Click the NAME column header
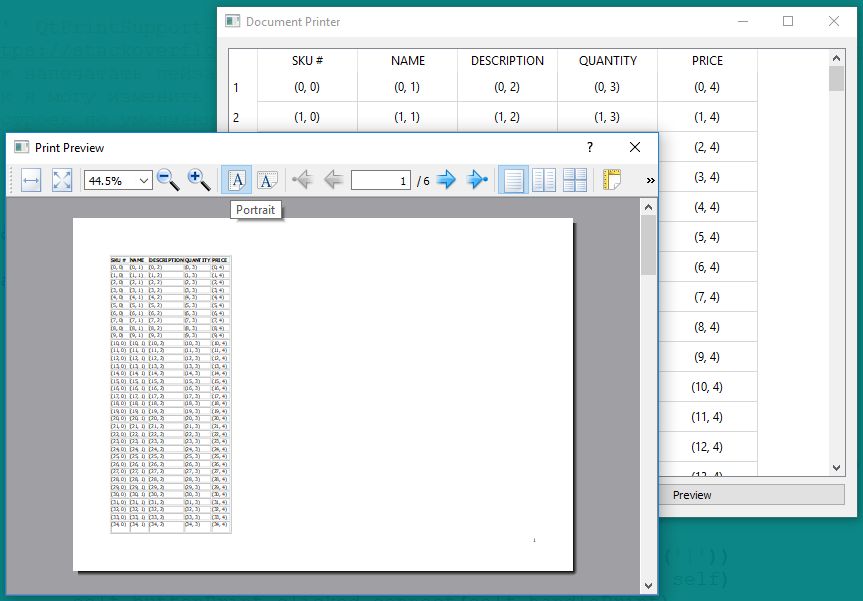863x601 pixels. pyautogui.click(x=408, y=61)
